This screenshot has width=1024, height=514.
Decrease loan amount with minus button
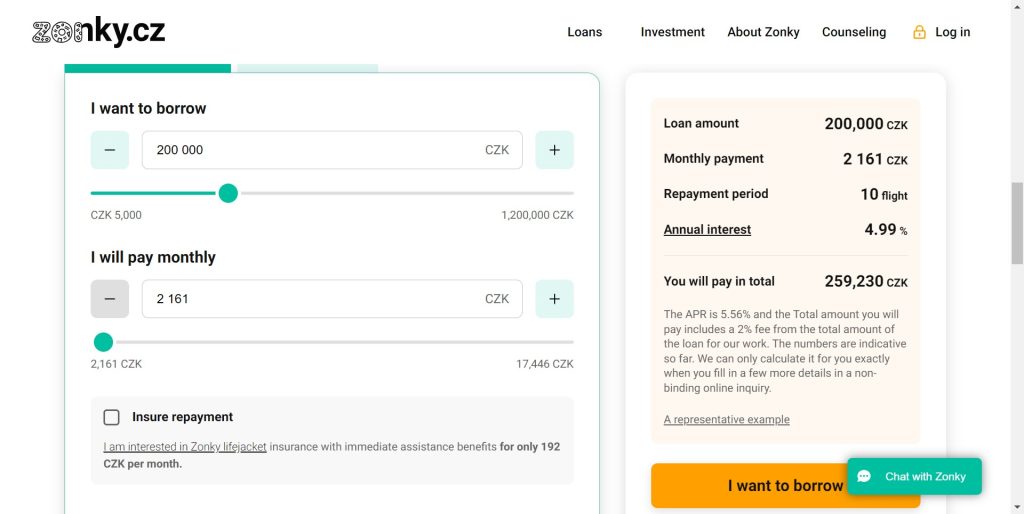(110, 150)
